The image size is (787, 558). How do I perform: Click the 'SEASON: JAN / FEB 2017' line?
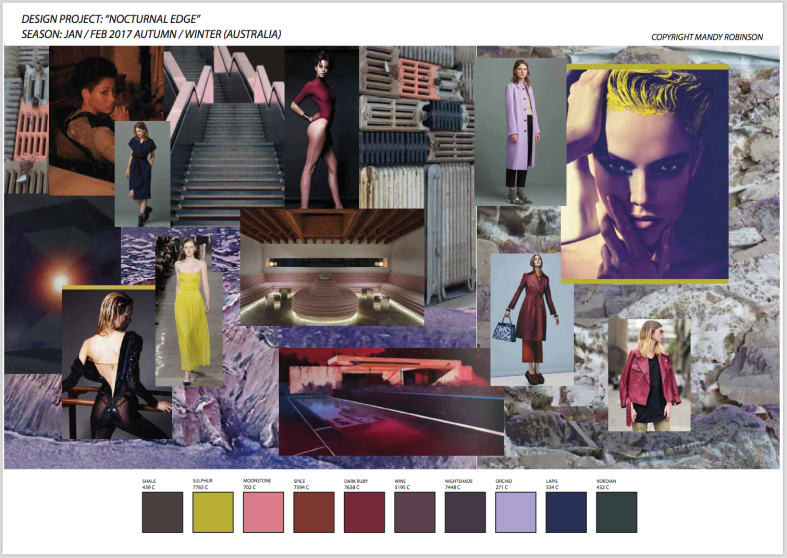click(151, 34)
